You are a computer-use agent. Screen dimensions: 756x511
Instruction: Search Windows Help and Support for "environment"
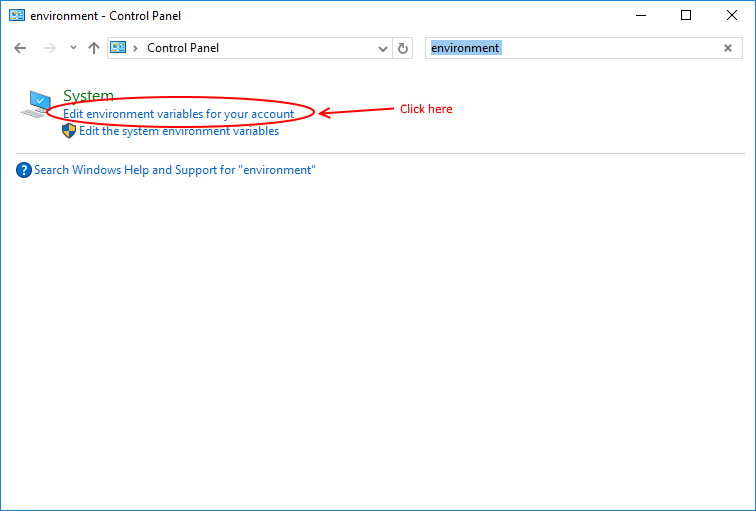click(174, 170)
